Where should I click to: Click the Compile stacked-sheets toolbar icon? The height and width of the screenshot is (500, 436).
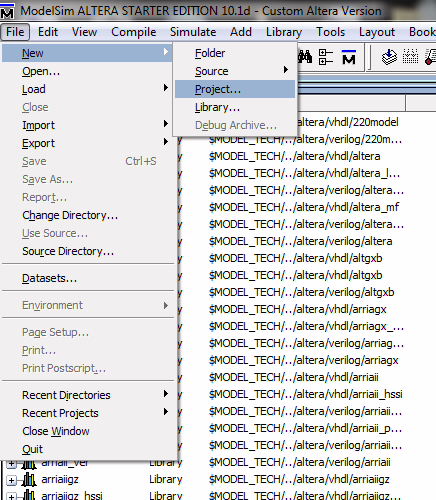coord(389,57)
